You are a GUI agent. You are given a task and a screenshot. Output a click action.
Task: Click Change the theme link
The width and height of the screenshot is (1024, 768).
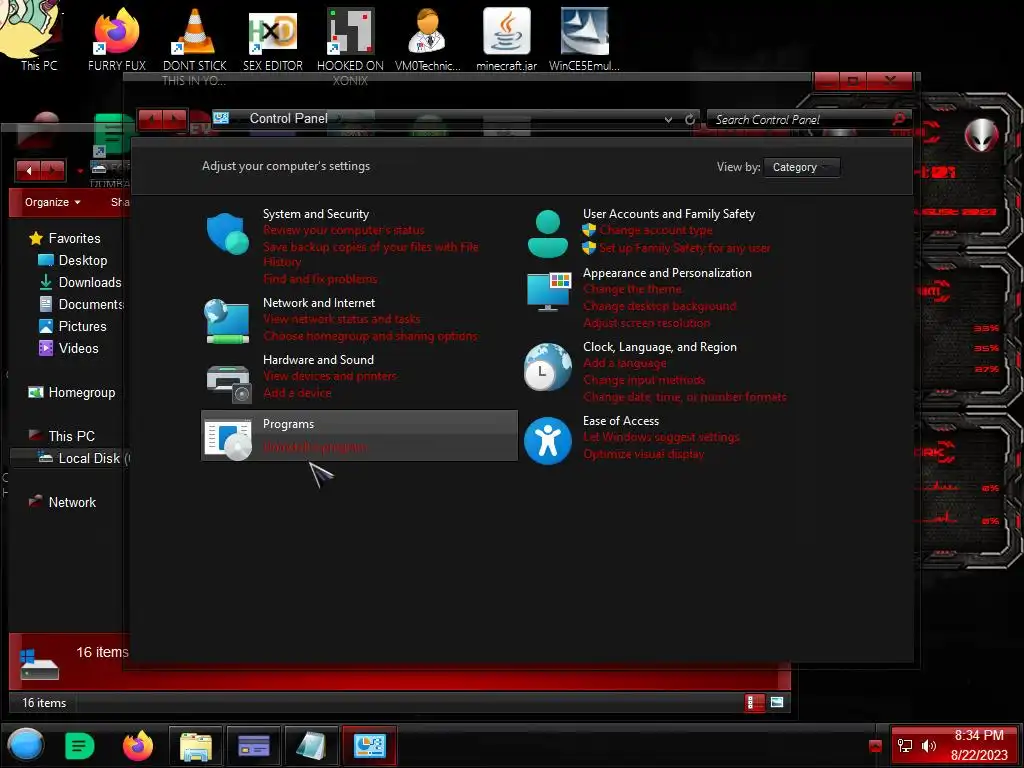click(632, 289)
